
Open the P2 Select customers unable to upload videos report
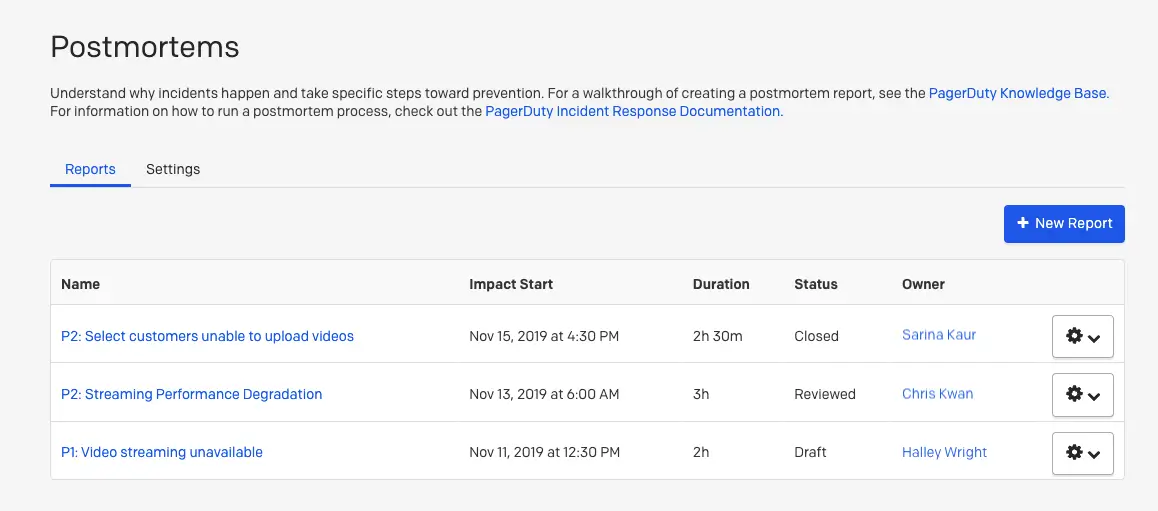point(207,336)
